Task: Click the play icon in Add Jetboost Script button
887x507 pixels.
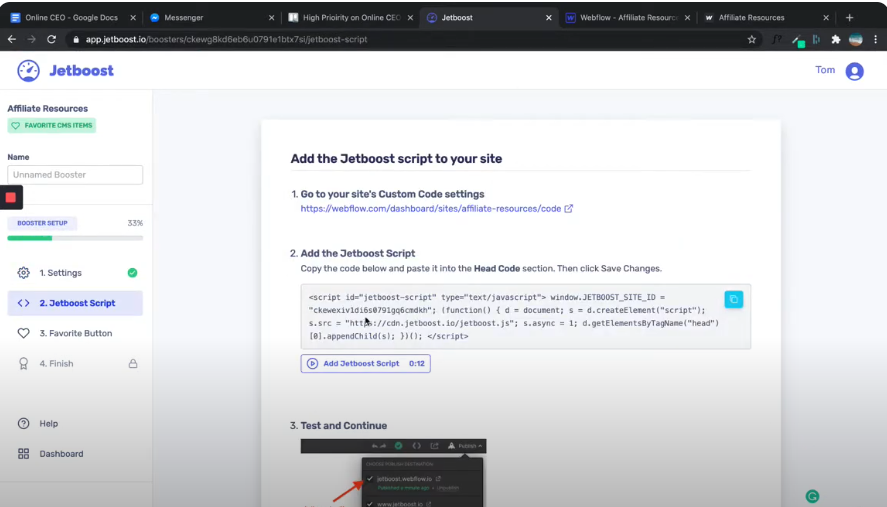Action: point(312,363)
